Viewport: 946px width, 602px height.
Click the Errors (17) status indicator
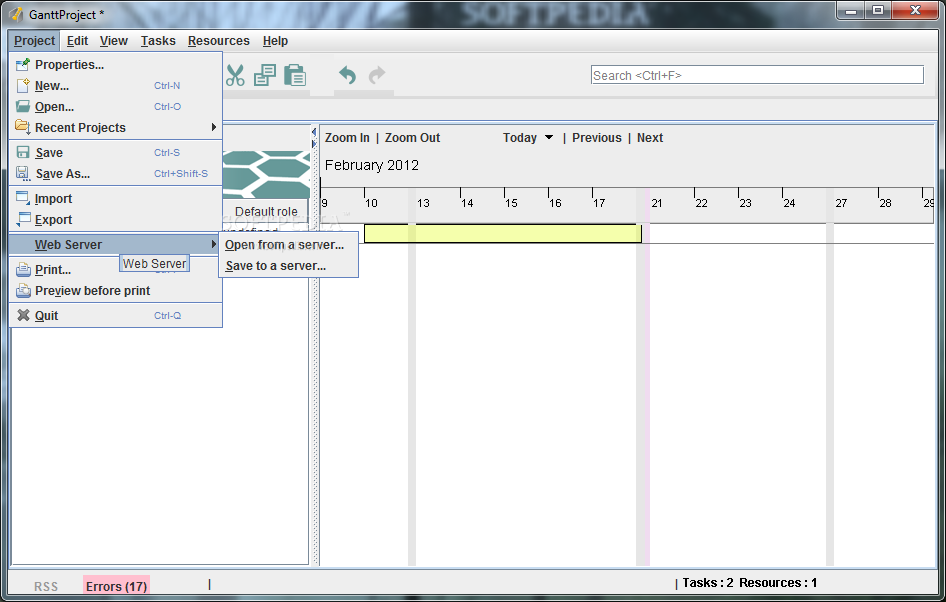point(116,586)
